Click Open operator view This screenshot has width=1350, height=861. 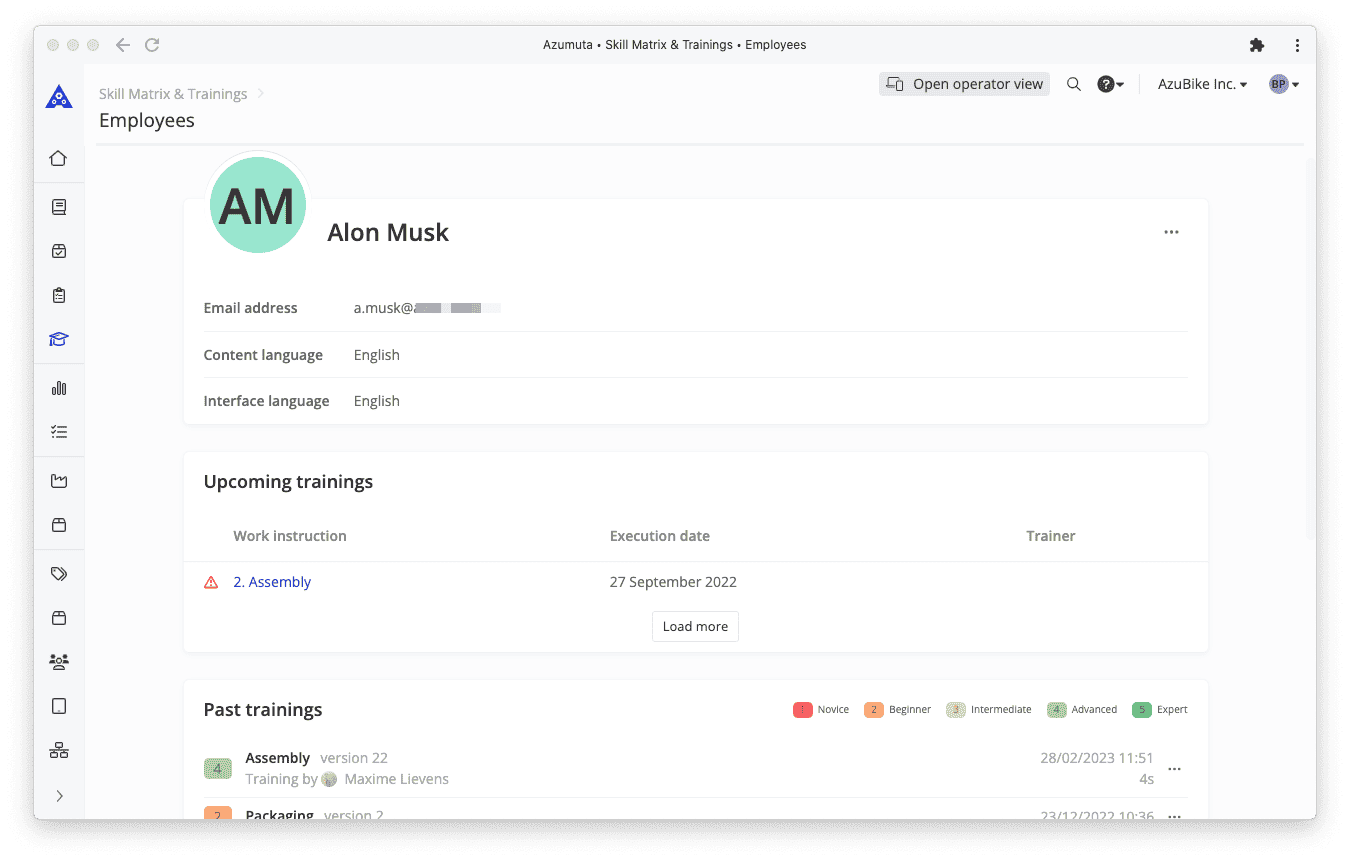(963, 84)
